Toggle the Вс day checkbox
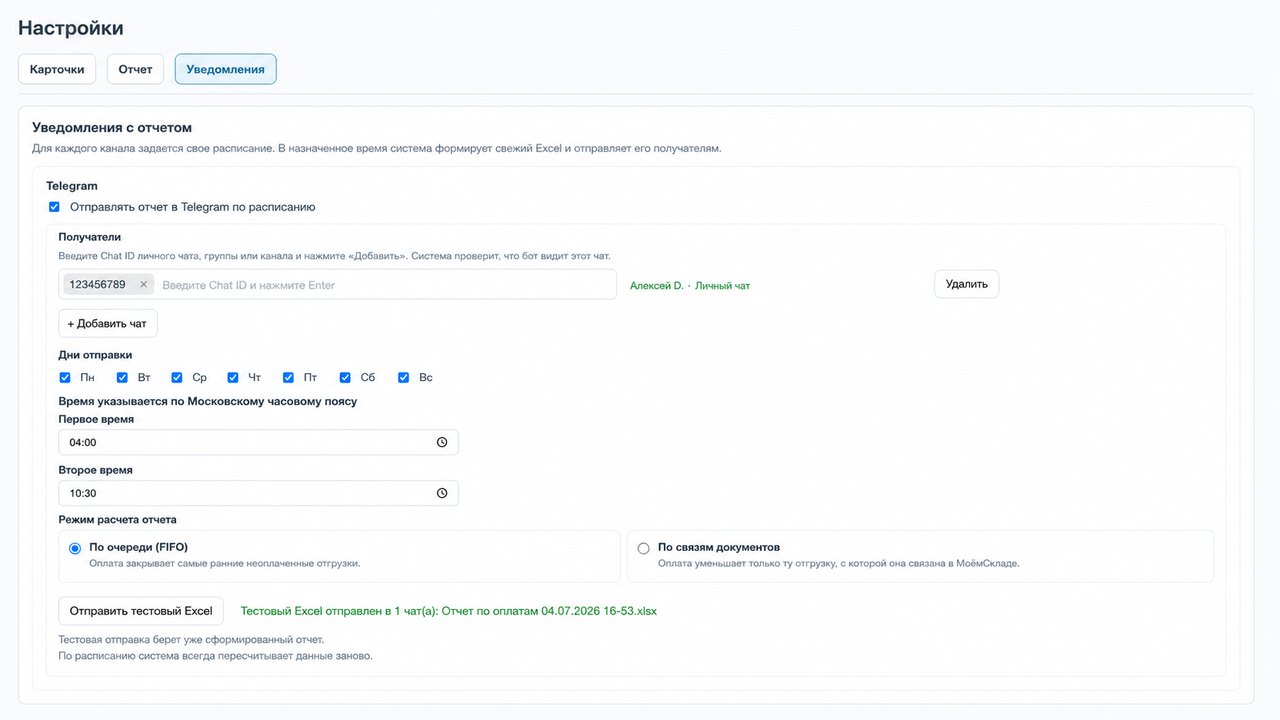 pos(404,378)
